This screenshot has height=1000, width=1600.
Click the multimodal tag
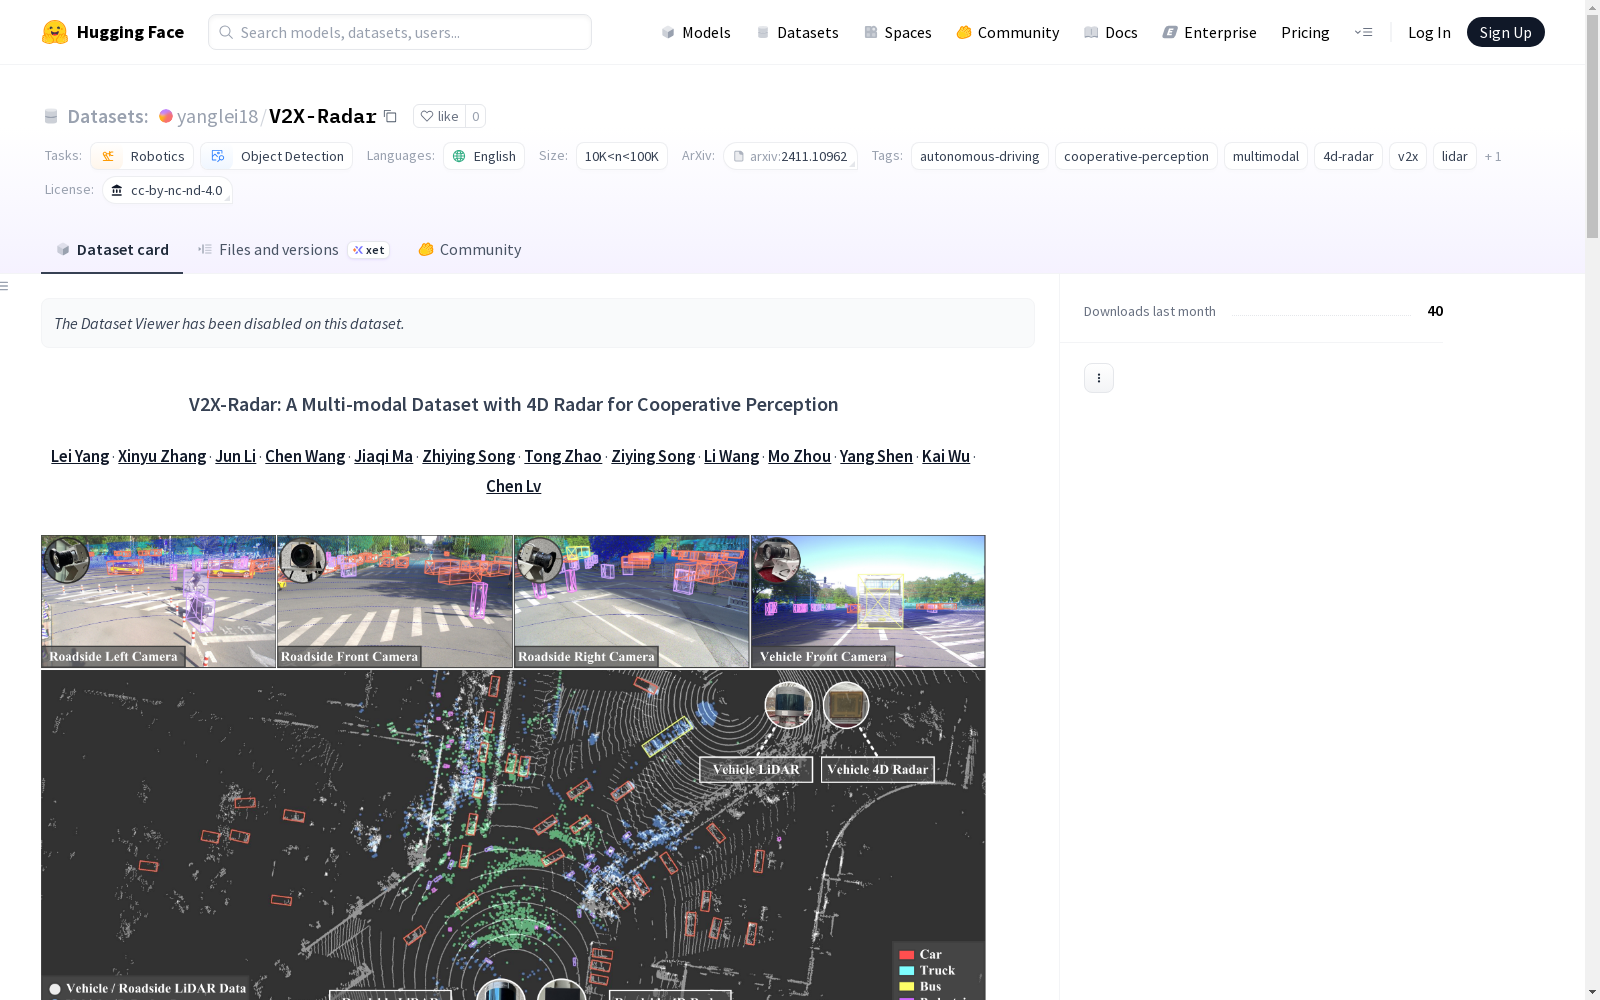pos(1266,156)
